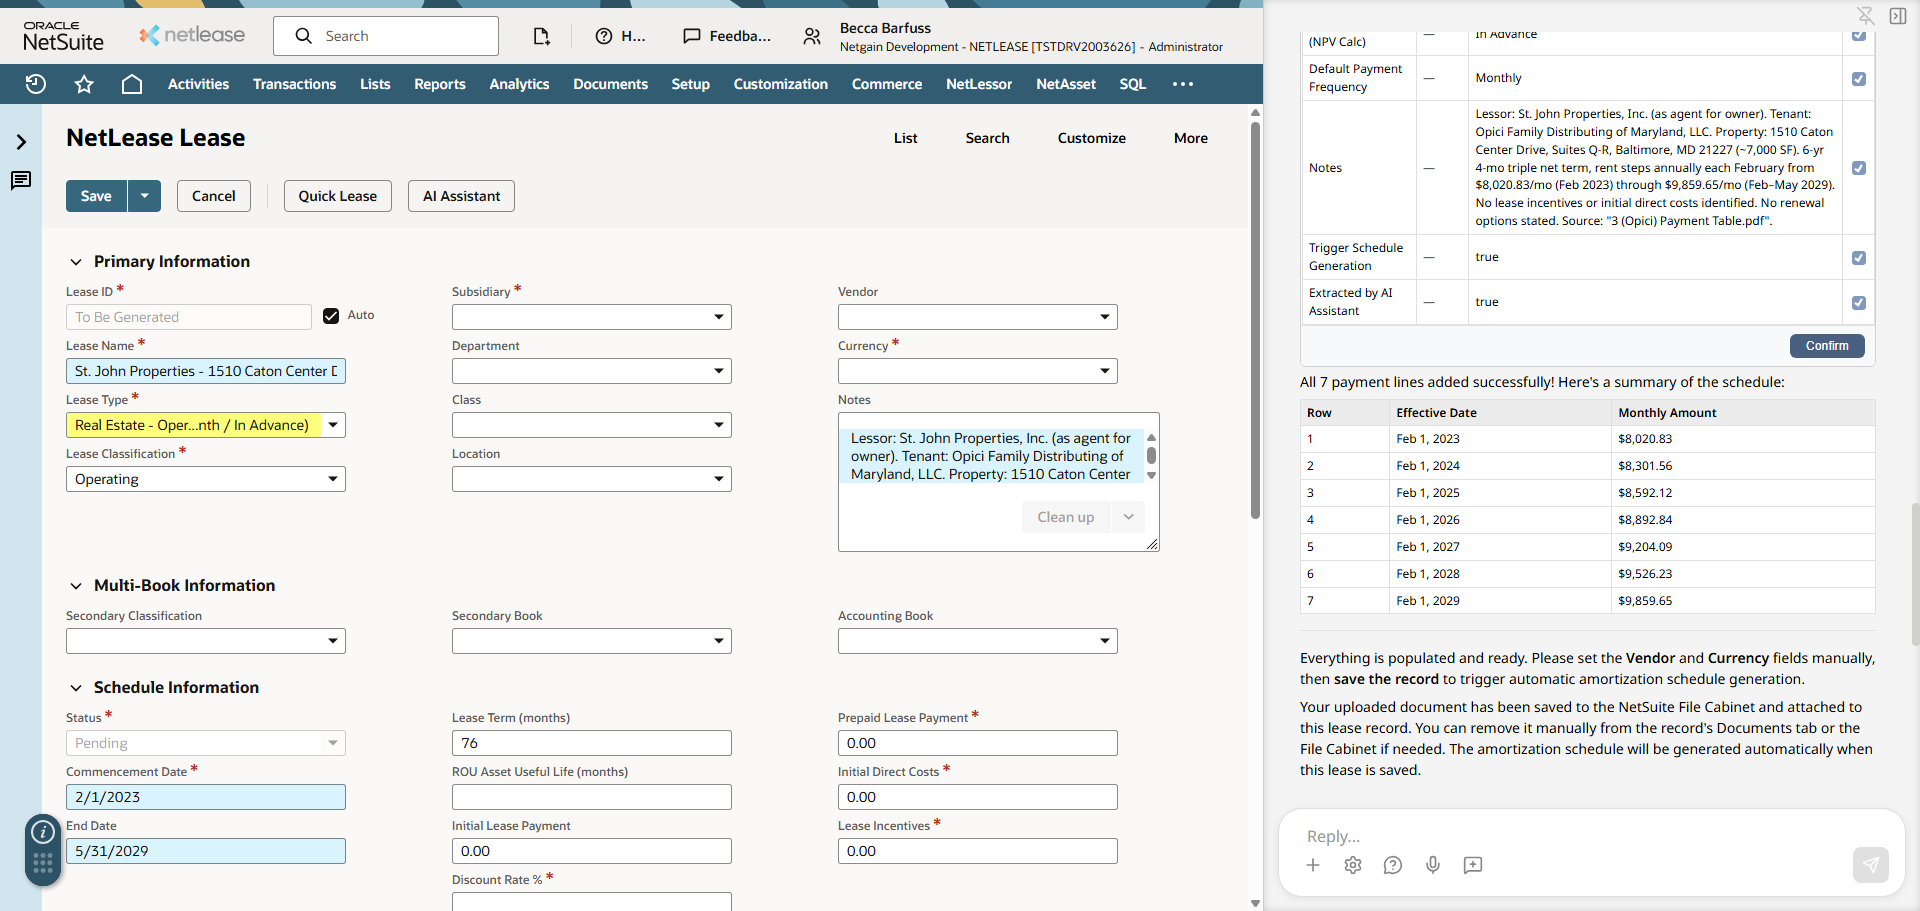Click the Notes field scrollbar thumb
The height and width of the screenshot is (911, 1920).
[1151, 455]
